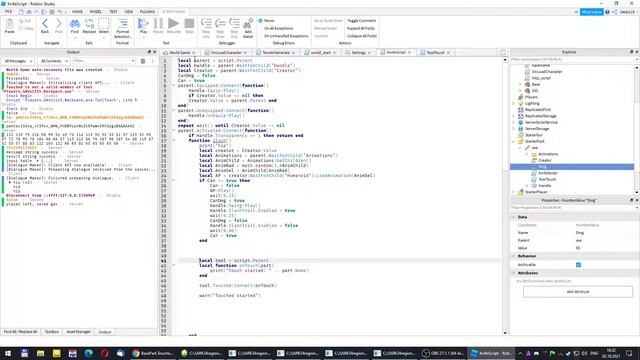Expand the ServerScriptService node in Explorer
Image resolution: width=640 pixels, height=360 pixels.
click(x=513, y=122)
